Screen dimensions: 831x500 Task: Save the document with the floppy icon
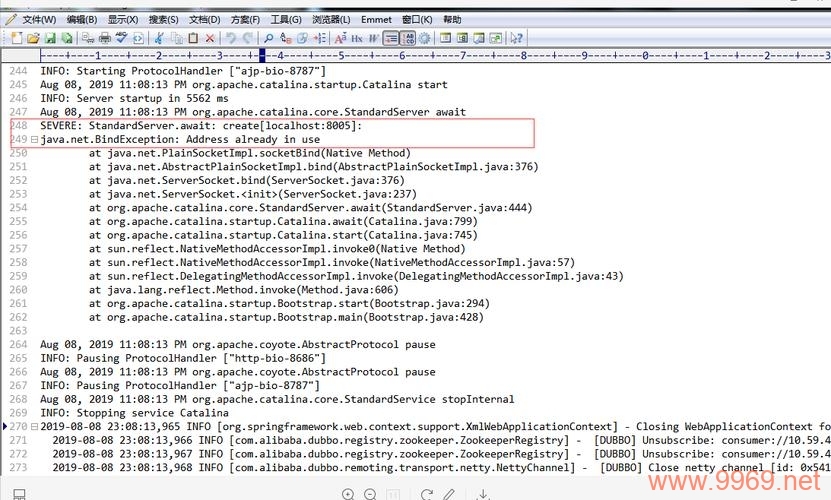pos(50,38)
